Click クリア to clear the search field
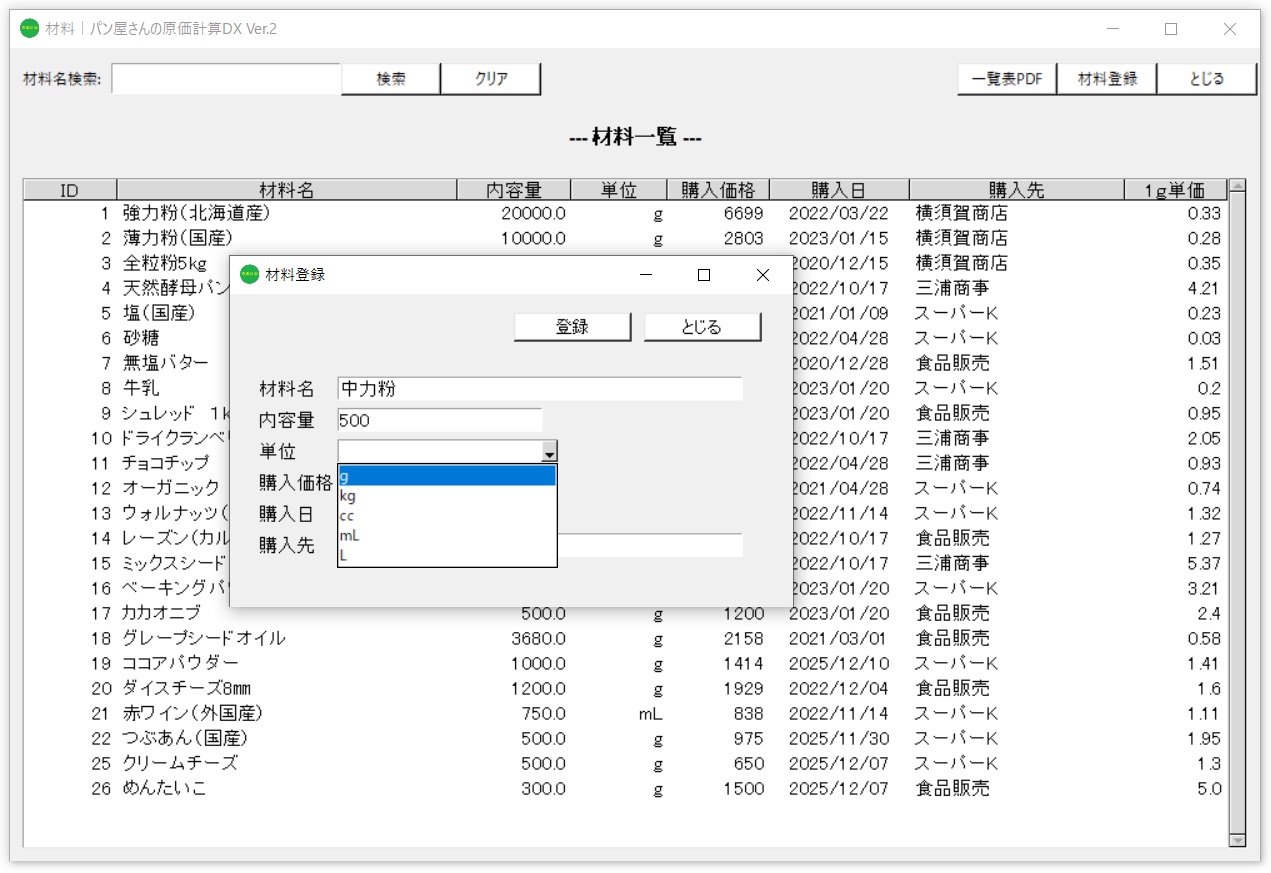Viewport: 1271px width, 873px height. [x=491, y=79]
